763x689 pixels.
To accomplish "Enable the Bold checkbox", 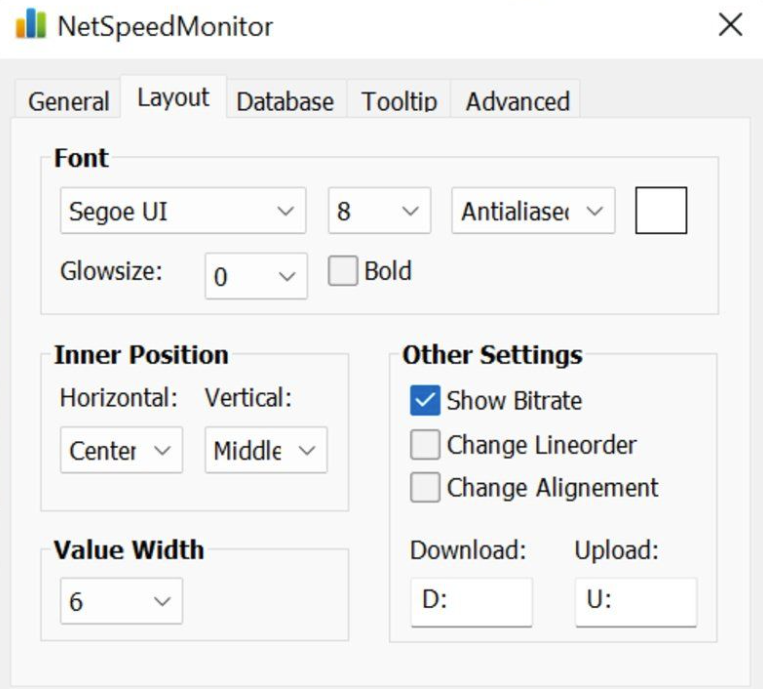I will [x=343, y=271].
